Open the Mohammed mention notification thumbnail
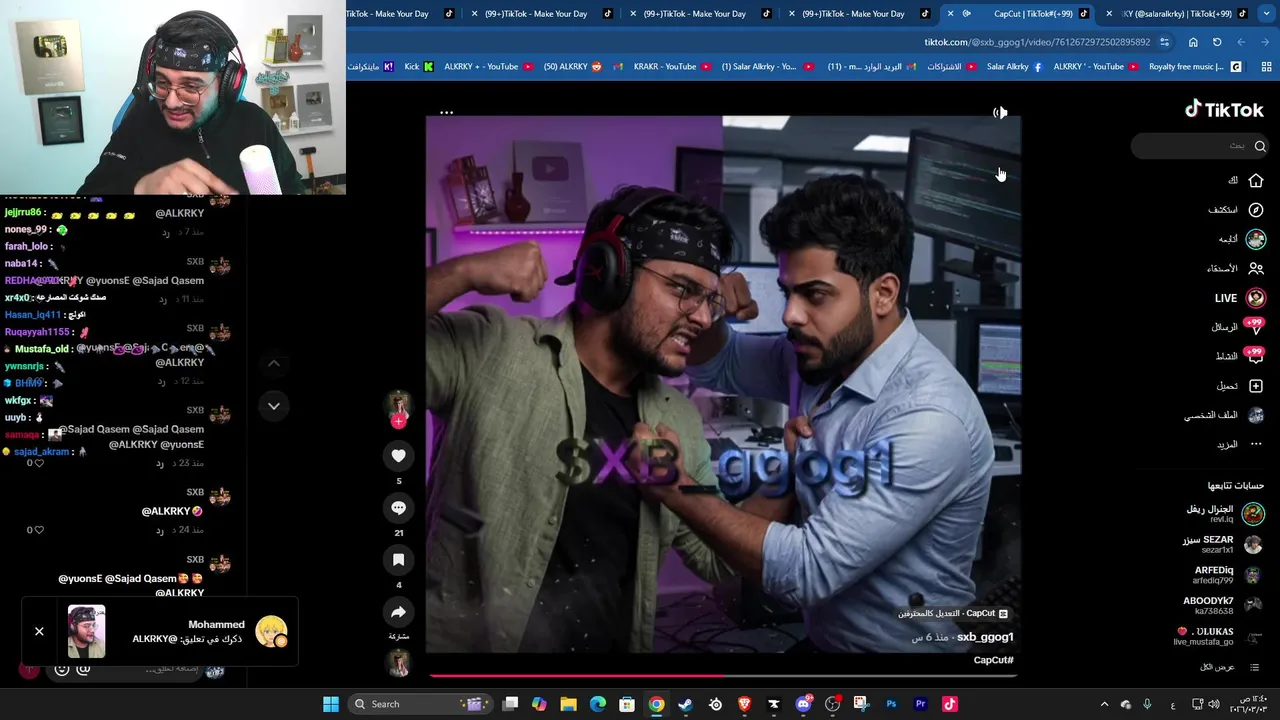Viewport: 1280px width, 720px height. point(86,631)
